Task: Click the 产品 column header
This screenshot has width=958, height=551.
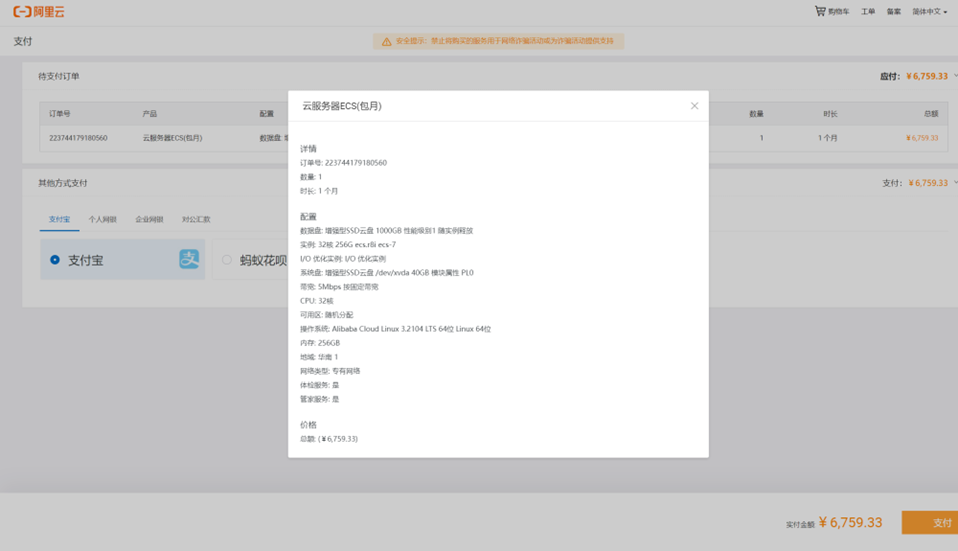Action: pyautogui.click(x=150, y=114)
